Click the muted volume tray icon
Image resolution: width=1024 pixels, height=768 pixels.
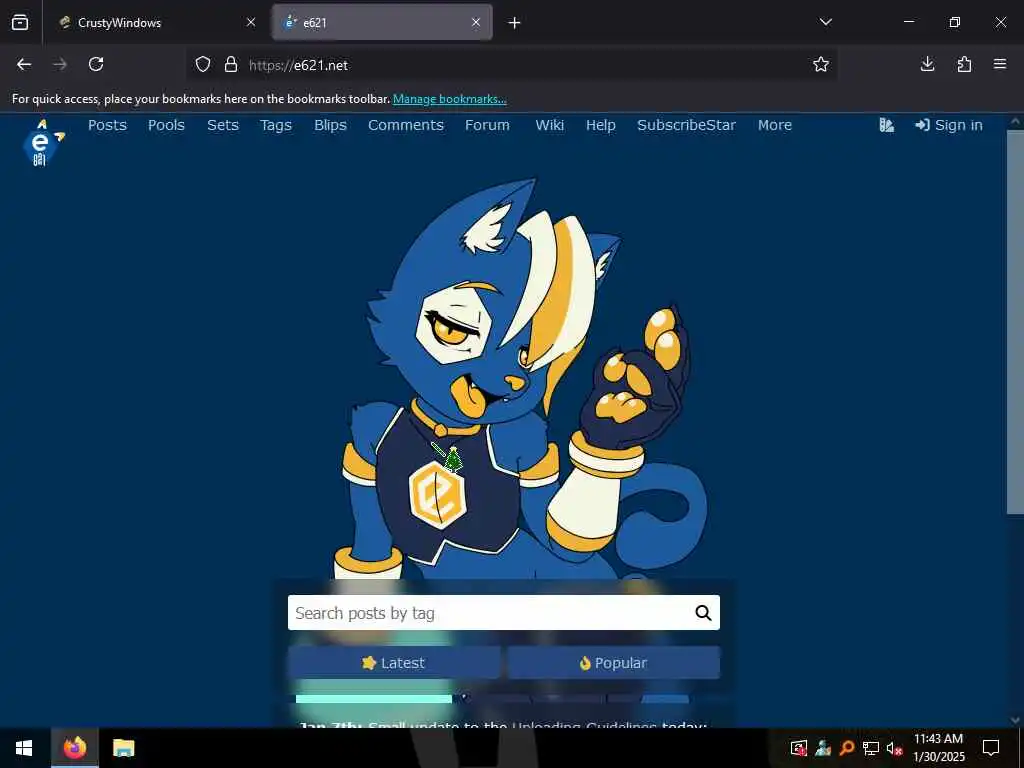[894, 748]
